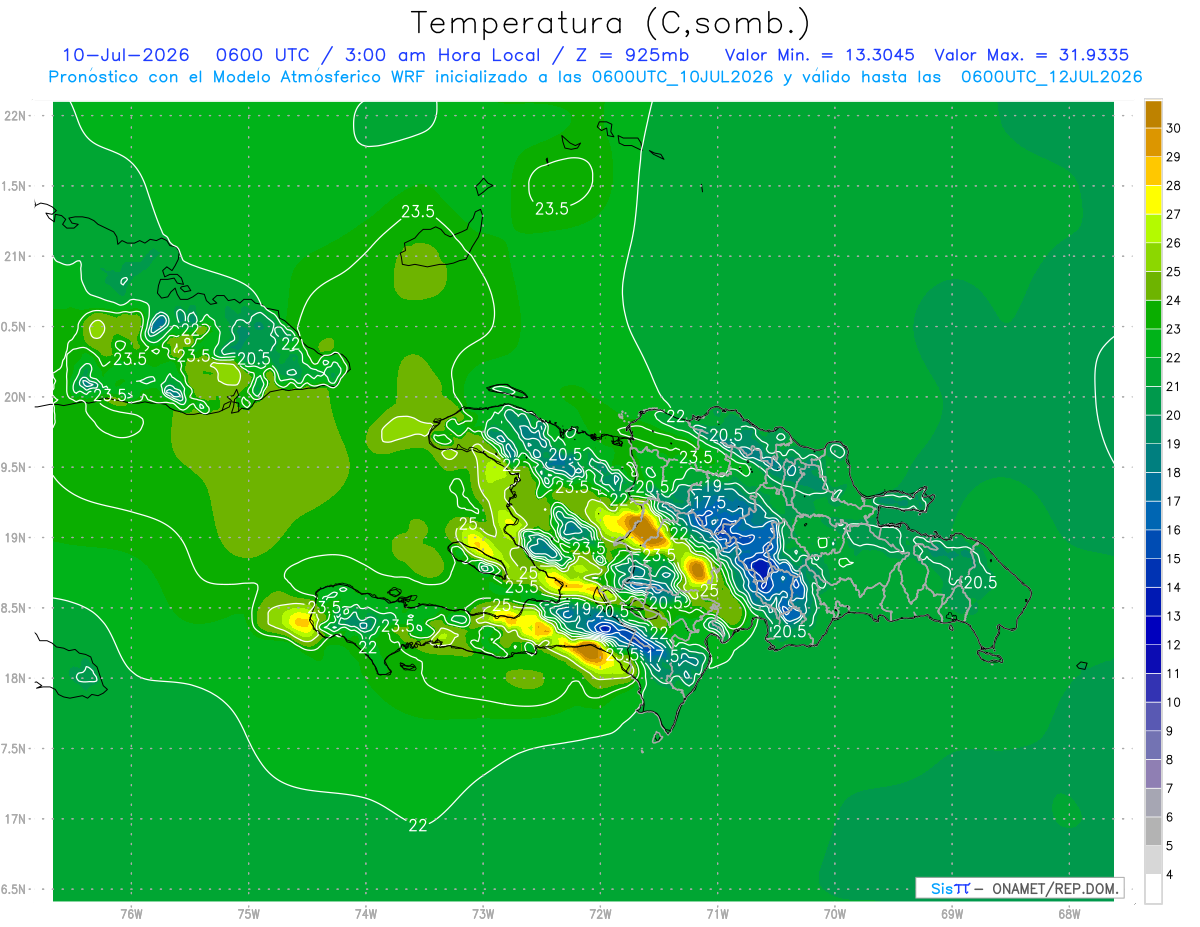Select 'Valor Min. = 13.3045'

819,55
